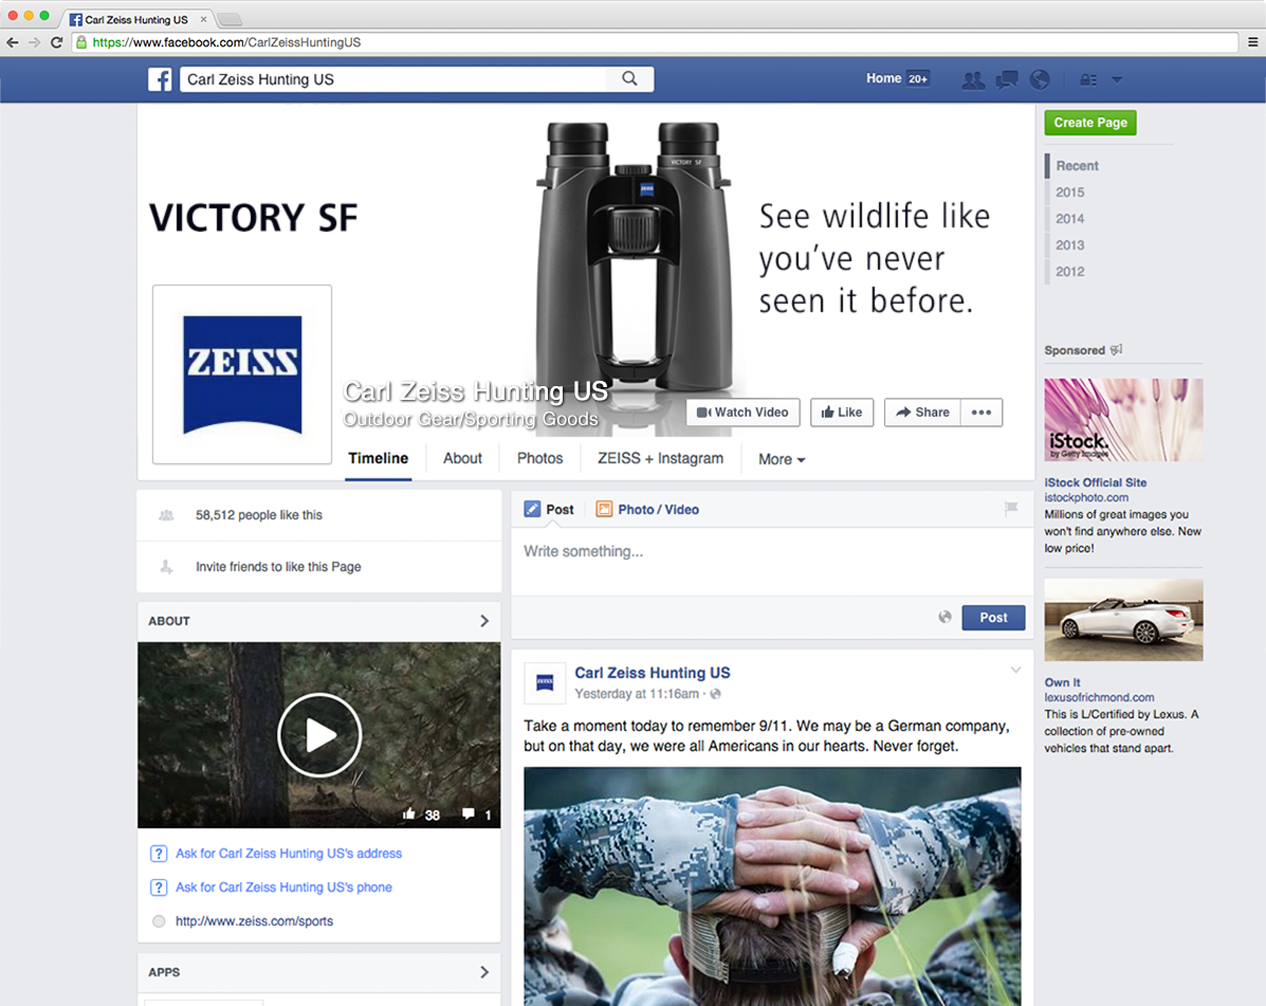Click Create Page button
This screenshot has width=1266, height=1006.
click(1090, 122)
